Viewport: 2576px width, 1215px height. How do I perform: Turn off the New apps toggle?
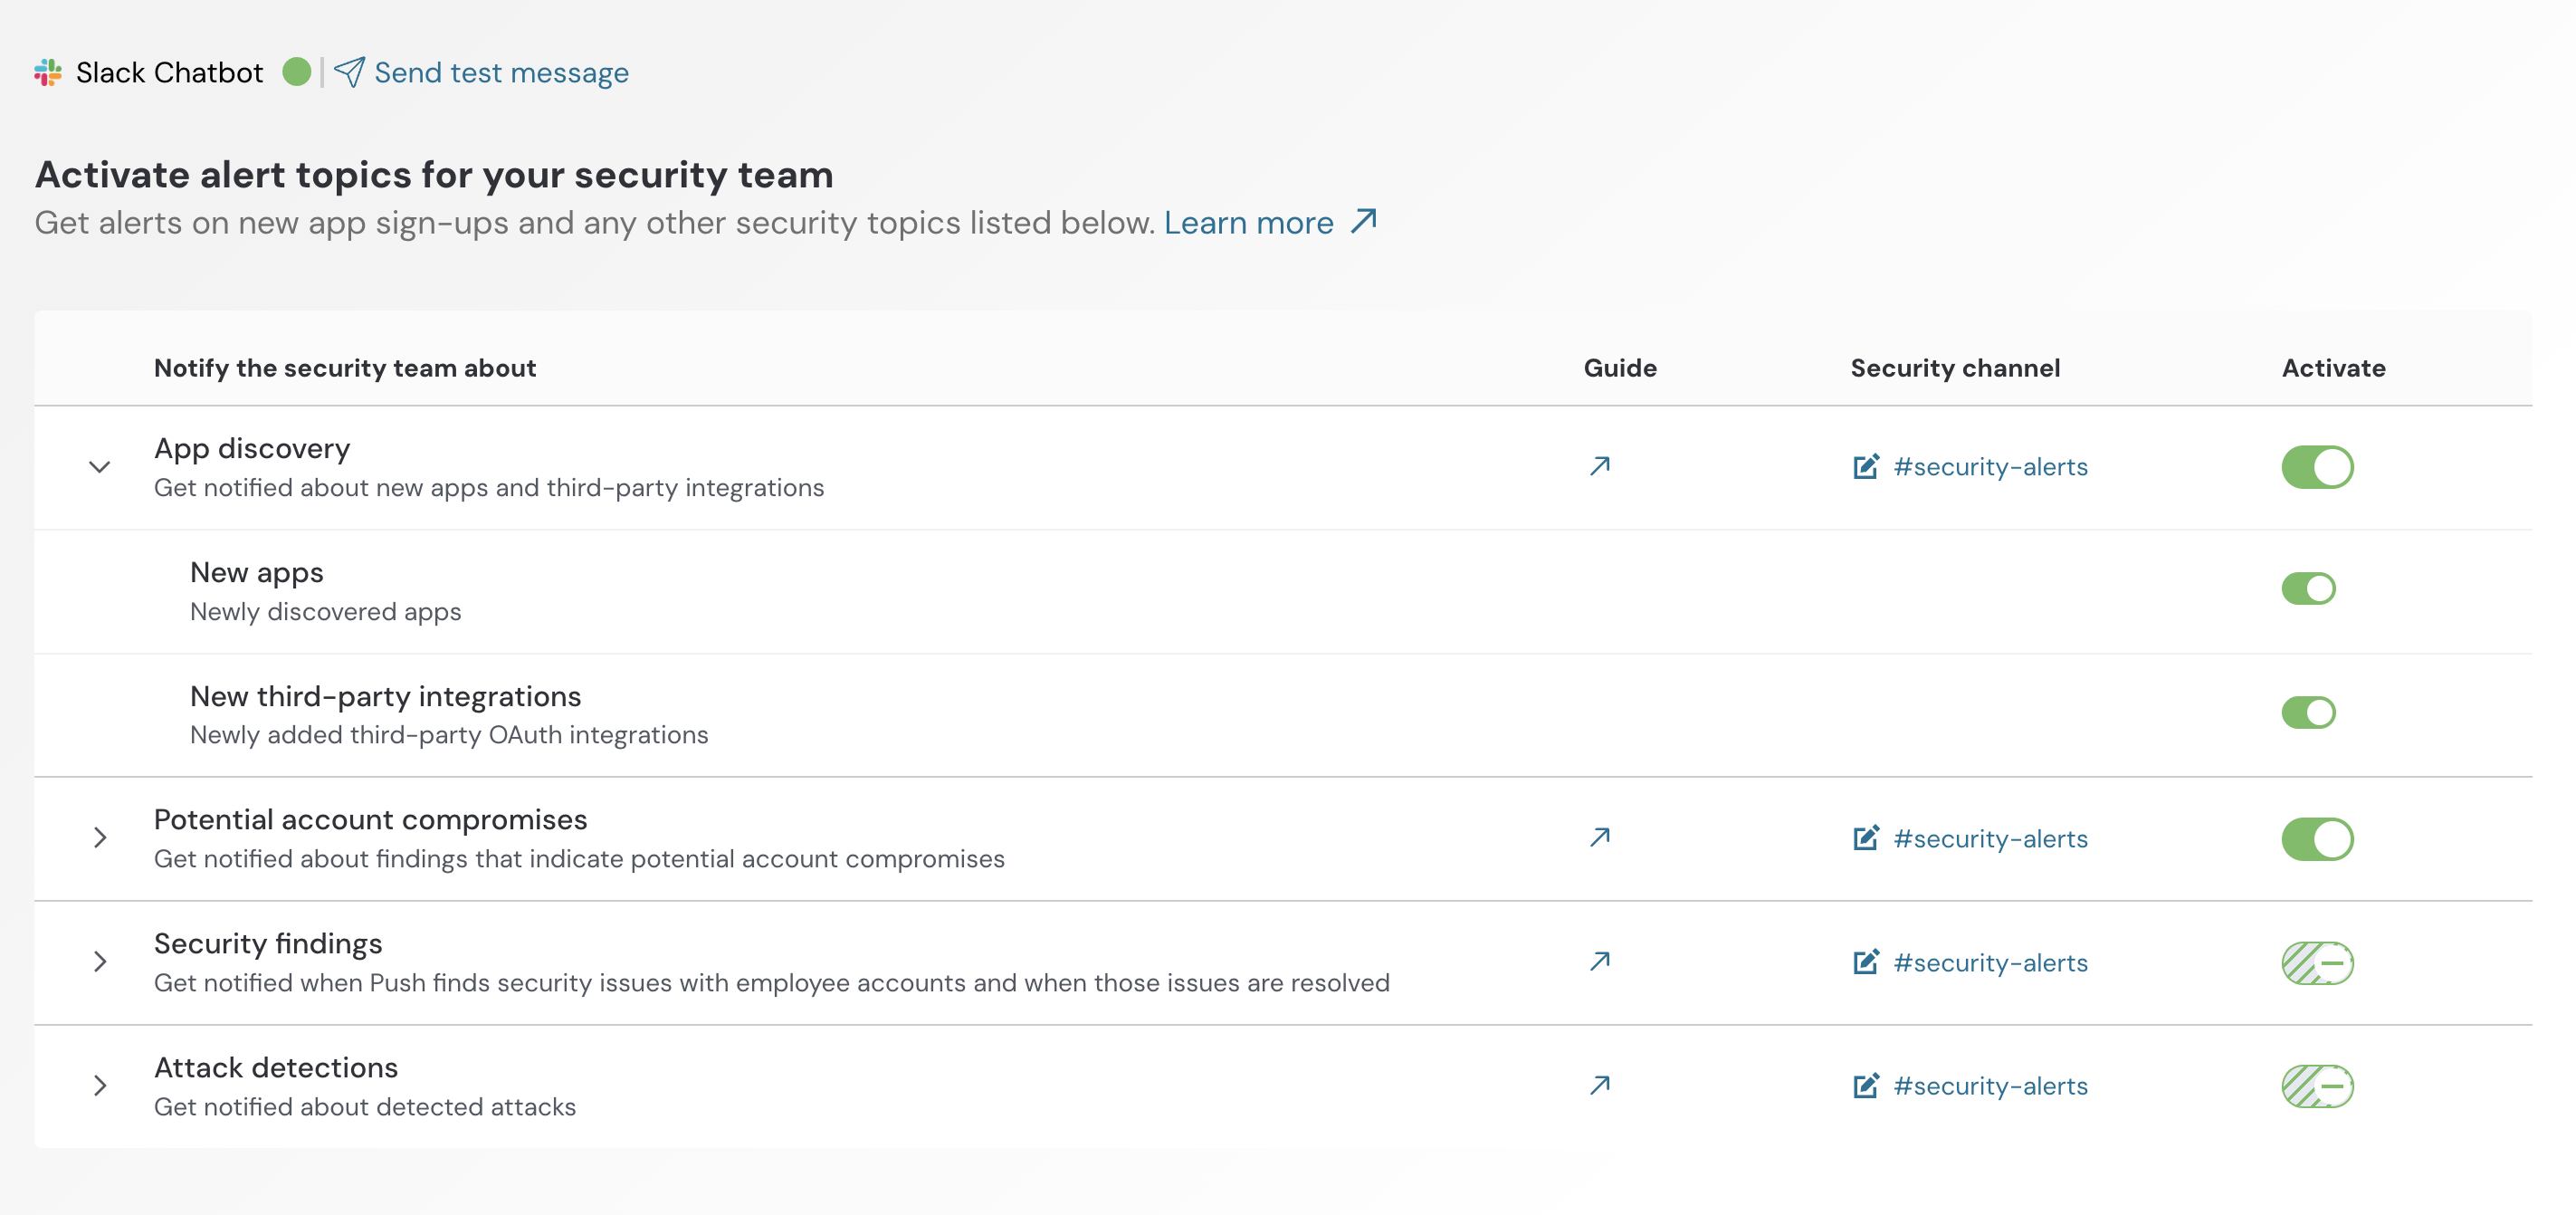tap(2311, 589)
